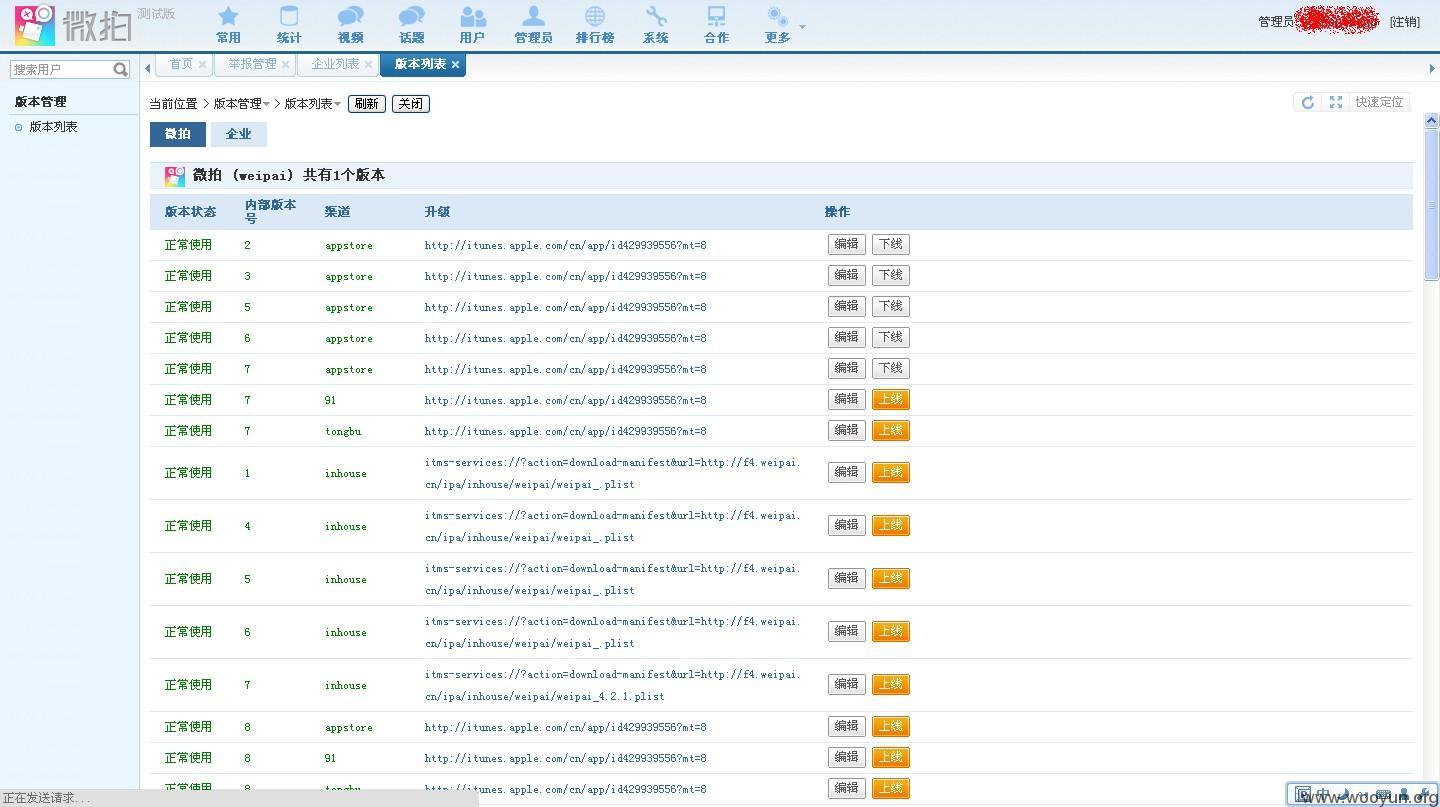1440x807 pixels.
Task: Click 上线 for version 5 inhouse
Action: [x=891, y=578]
